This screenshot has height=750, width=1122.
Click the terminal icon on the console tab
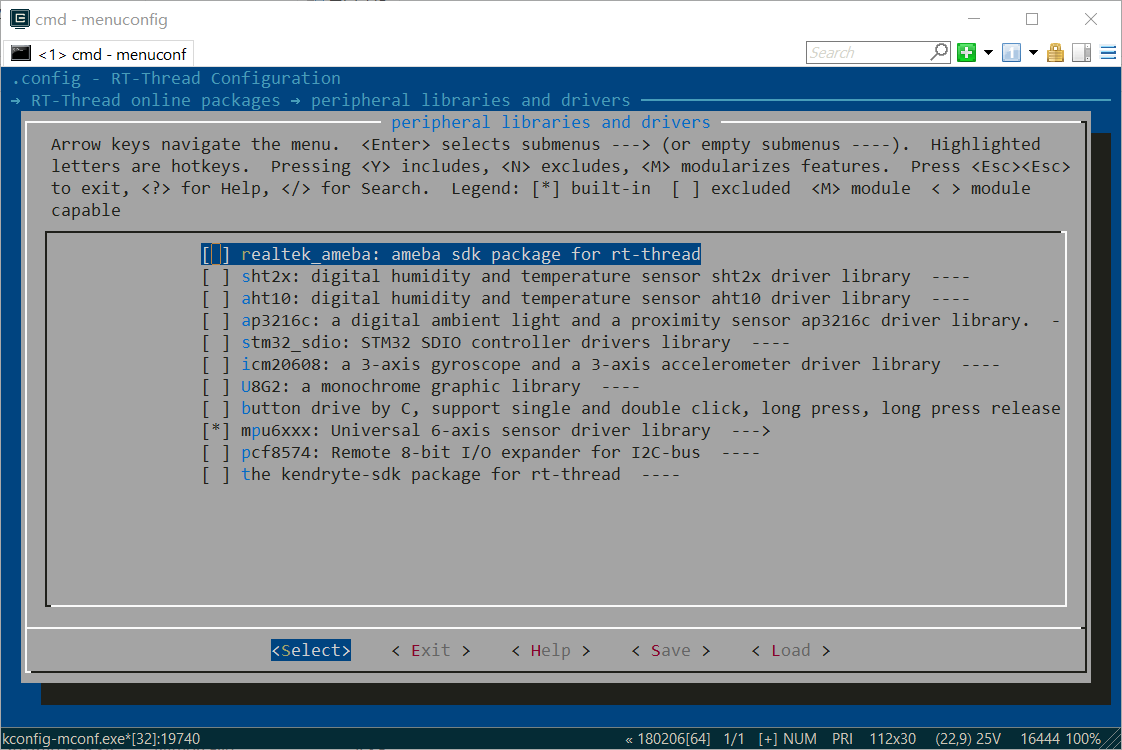pos(21,54)
